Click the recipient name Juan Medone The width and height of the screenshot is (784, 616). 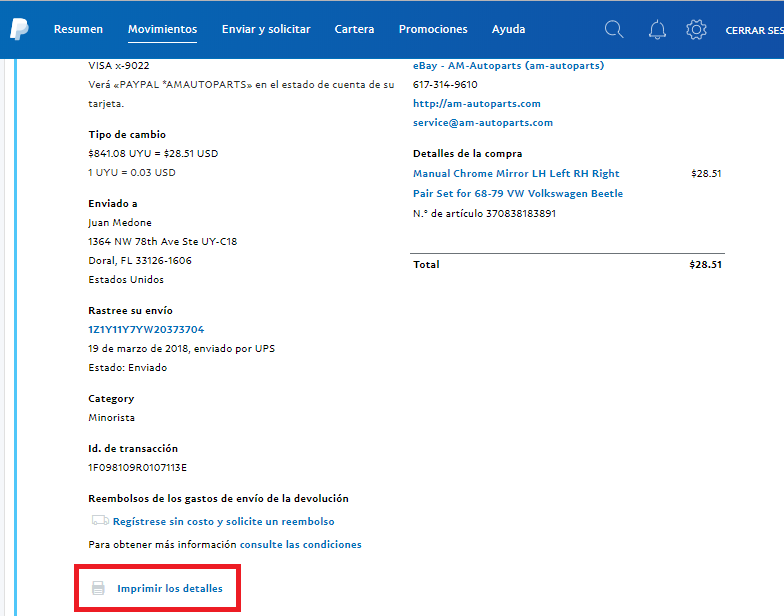(x=120, y=222)
